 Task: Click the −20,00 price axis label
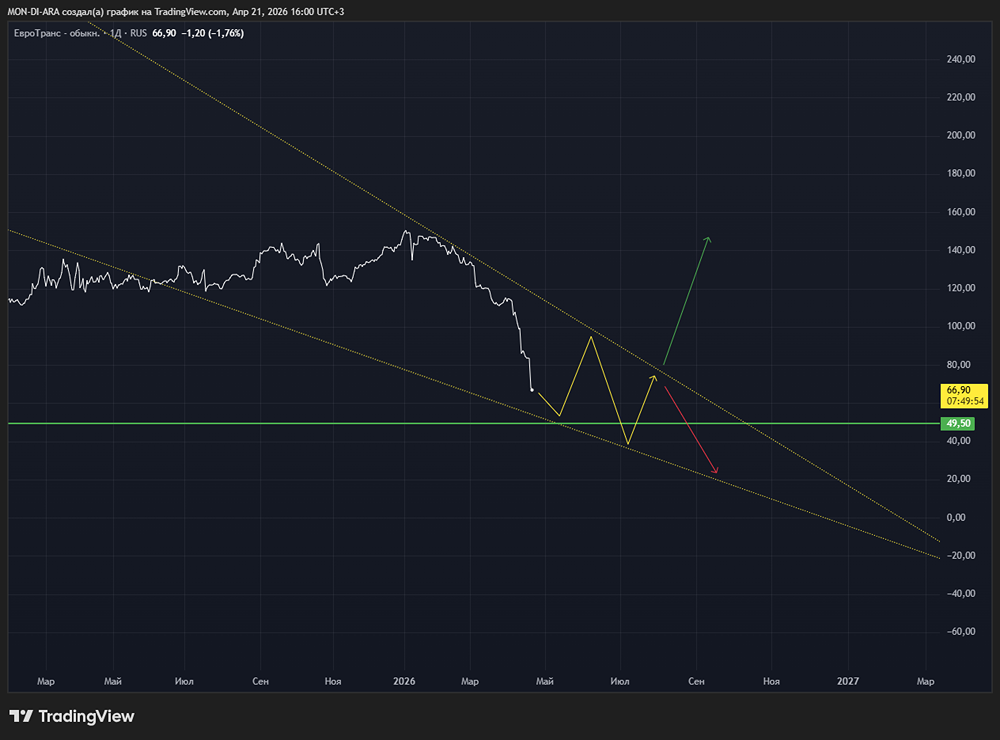coord(960,556)
